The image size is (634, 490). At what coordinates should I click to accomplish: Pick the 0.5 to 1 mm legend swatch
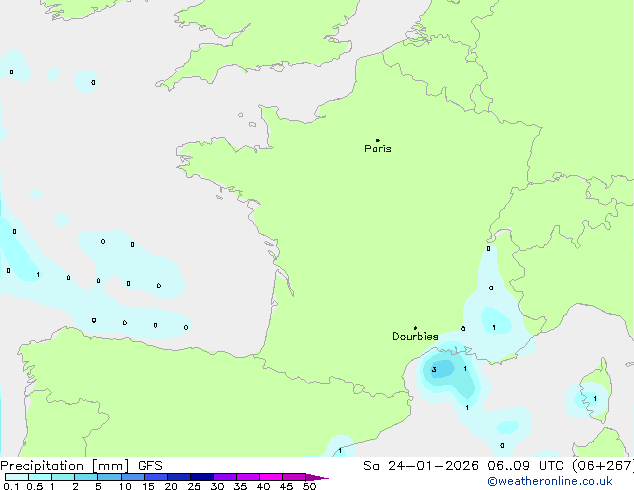pyautogui.click(x=40, y=477)
